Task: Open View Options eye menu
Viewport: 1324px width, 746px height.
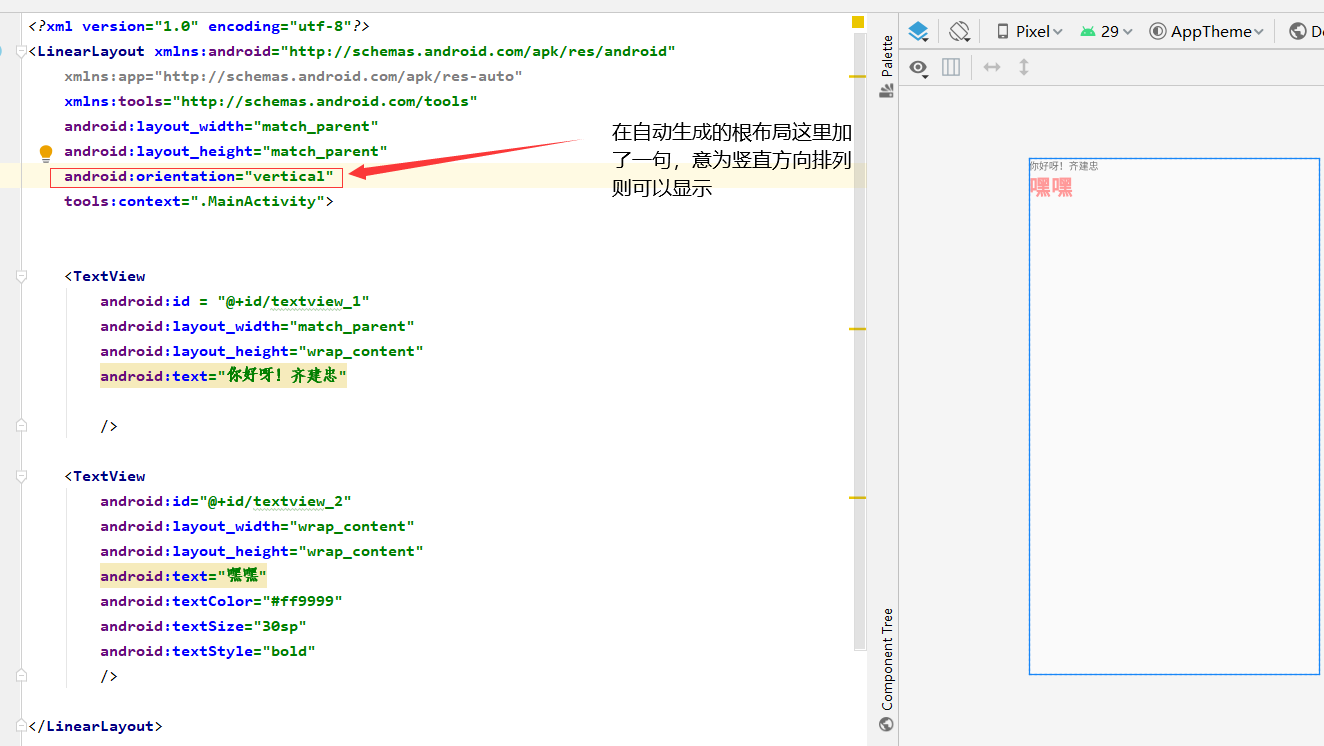Action: tap(919, 67)
